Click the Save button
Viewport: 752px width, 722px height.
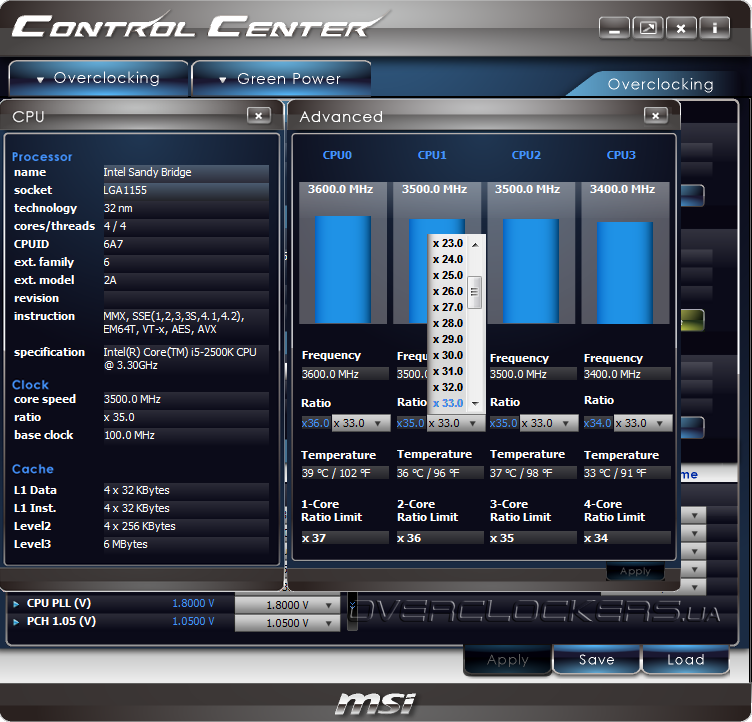point(597,660)
